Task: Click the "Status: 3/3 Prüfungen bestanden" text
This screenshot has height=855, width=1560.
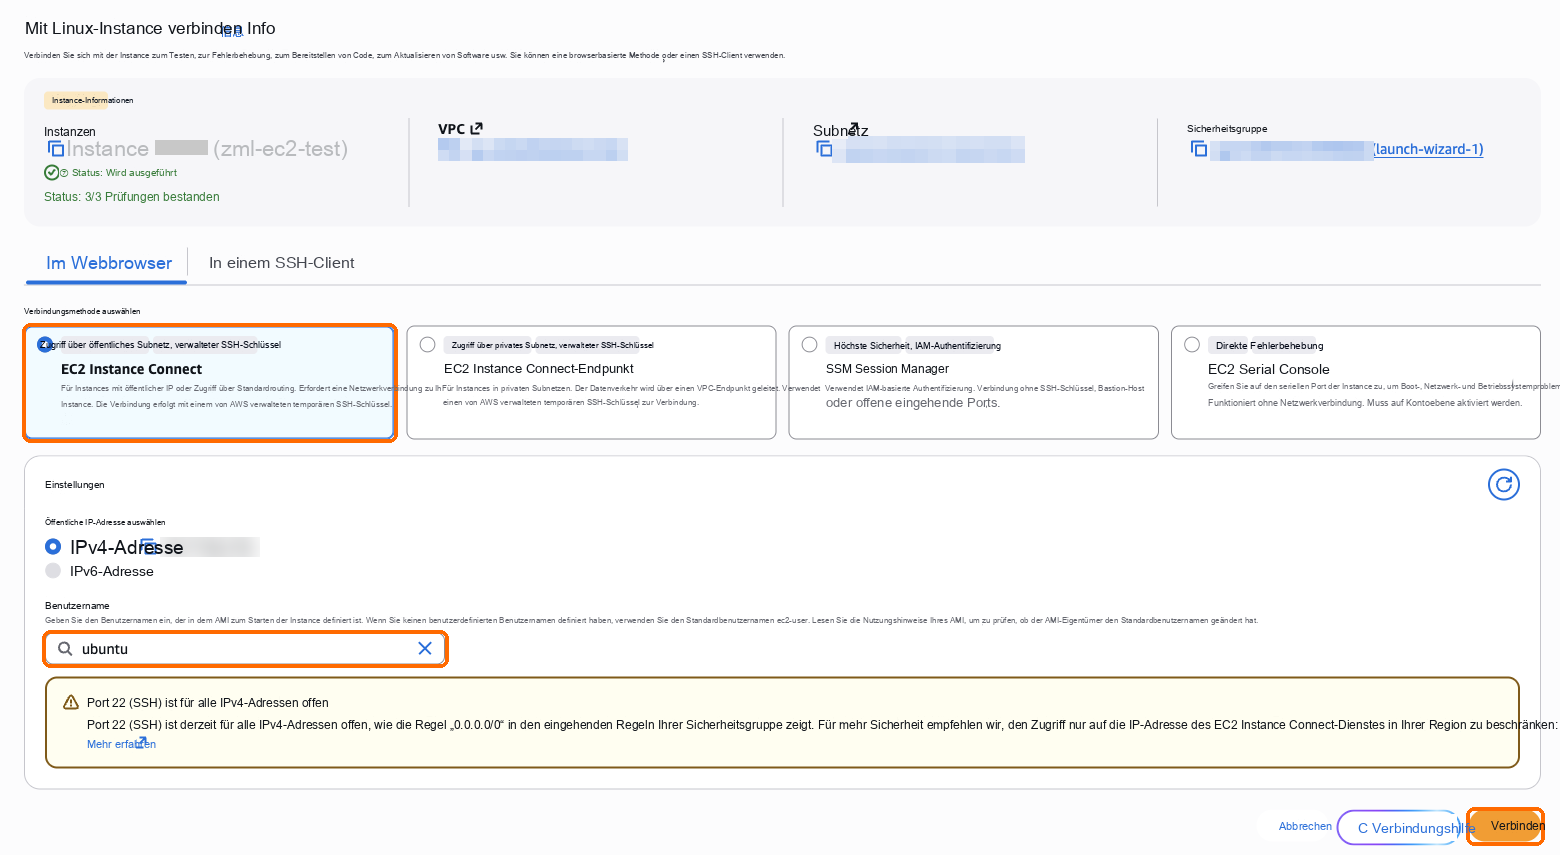Action: 132,197
